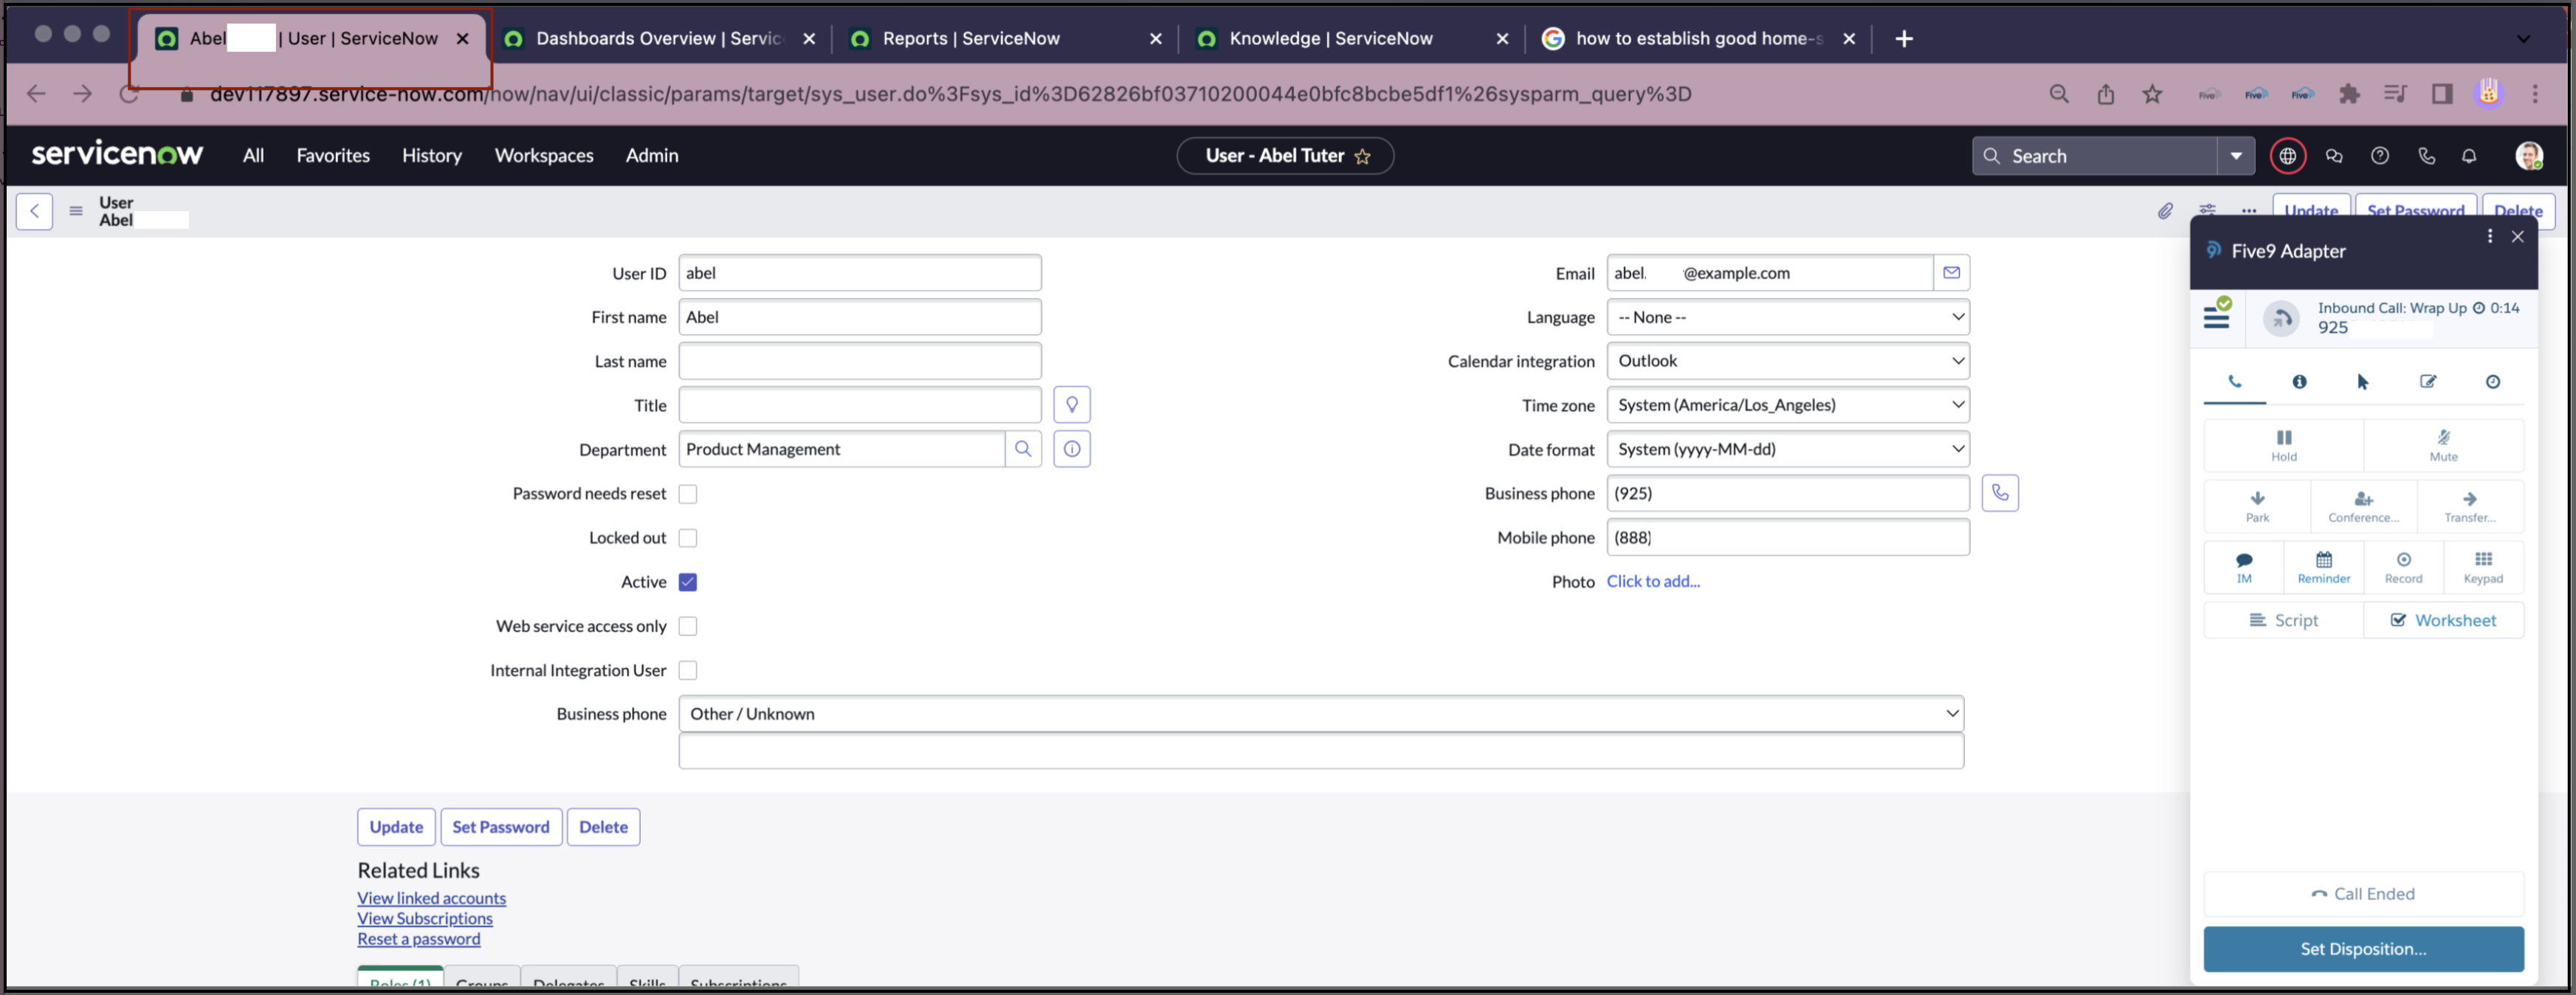2576x995 pixels.
Task: Check Password needs reset box
Action: (x=688, y=494)
